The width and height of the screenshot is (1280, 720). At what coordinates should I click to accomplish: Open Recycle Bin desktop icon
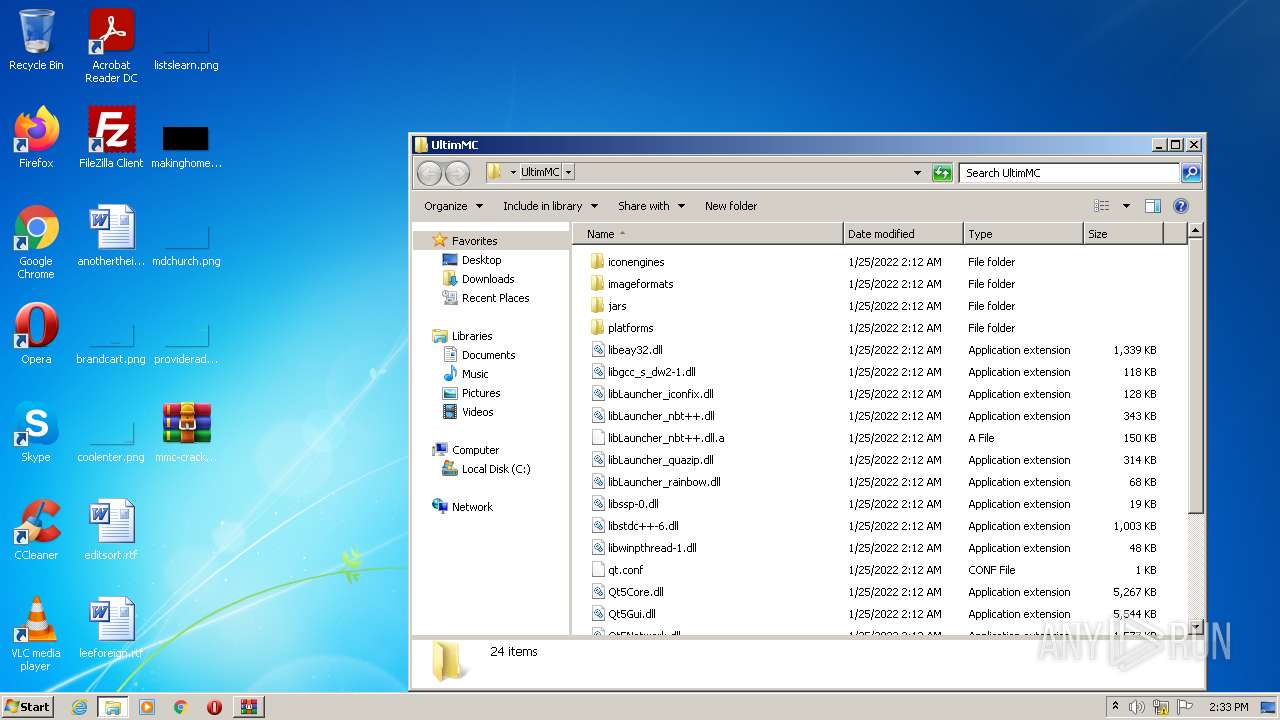[36, 40]
